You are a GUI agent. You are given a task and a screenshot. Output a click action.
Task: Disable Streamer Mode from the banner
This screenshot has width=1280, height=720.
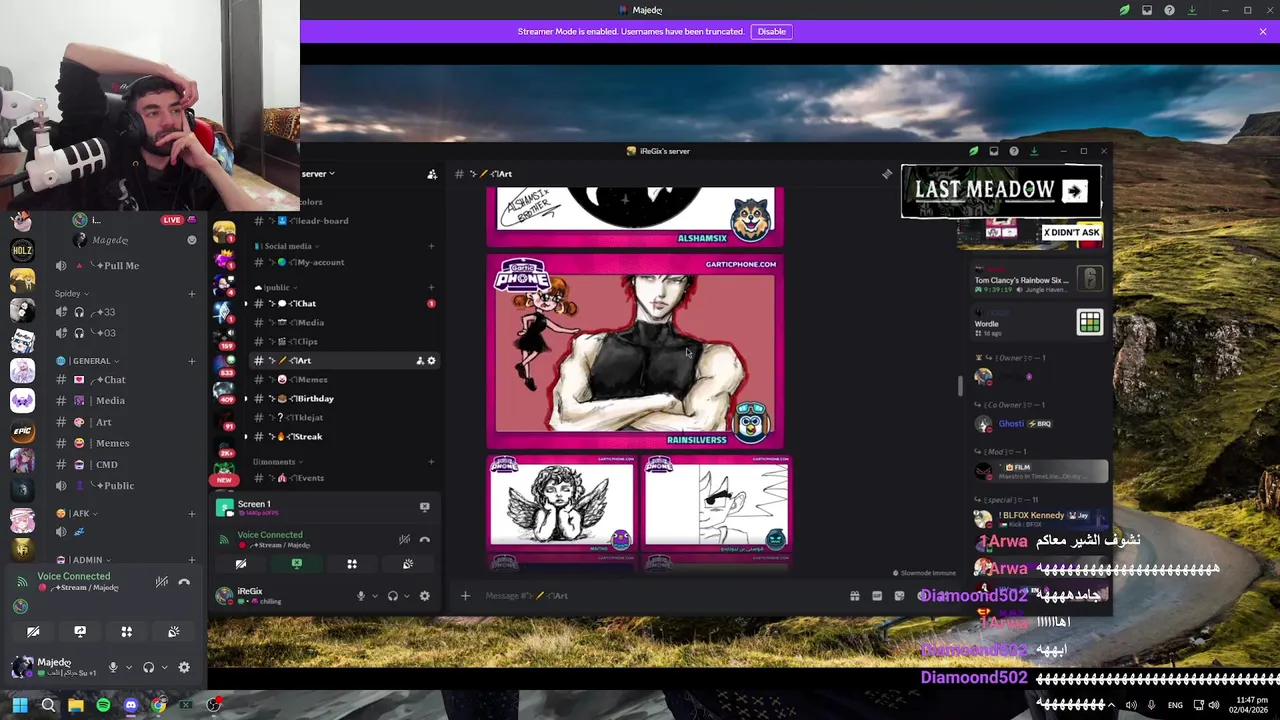772,32
